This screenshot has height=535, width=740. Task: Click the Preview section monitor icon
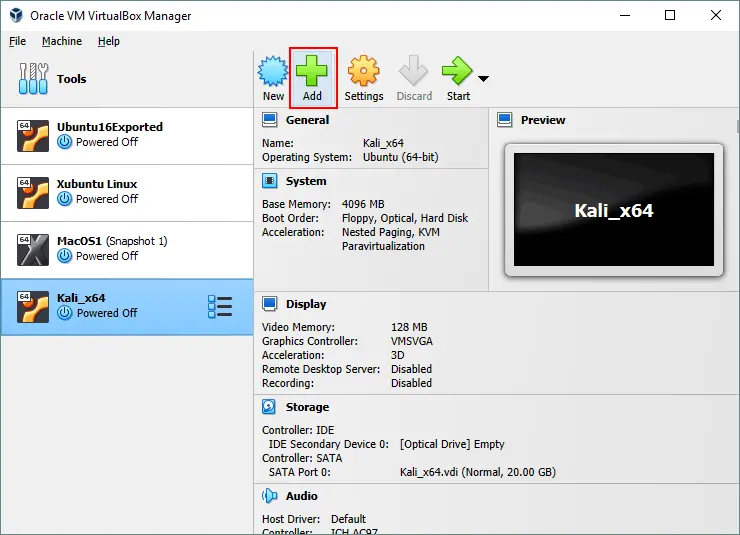point(505,120)
